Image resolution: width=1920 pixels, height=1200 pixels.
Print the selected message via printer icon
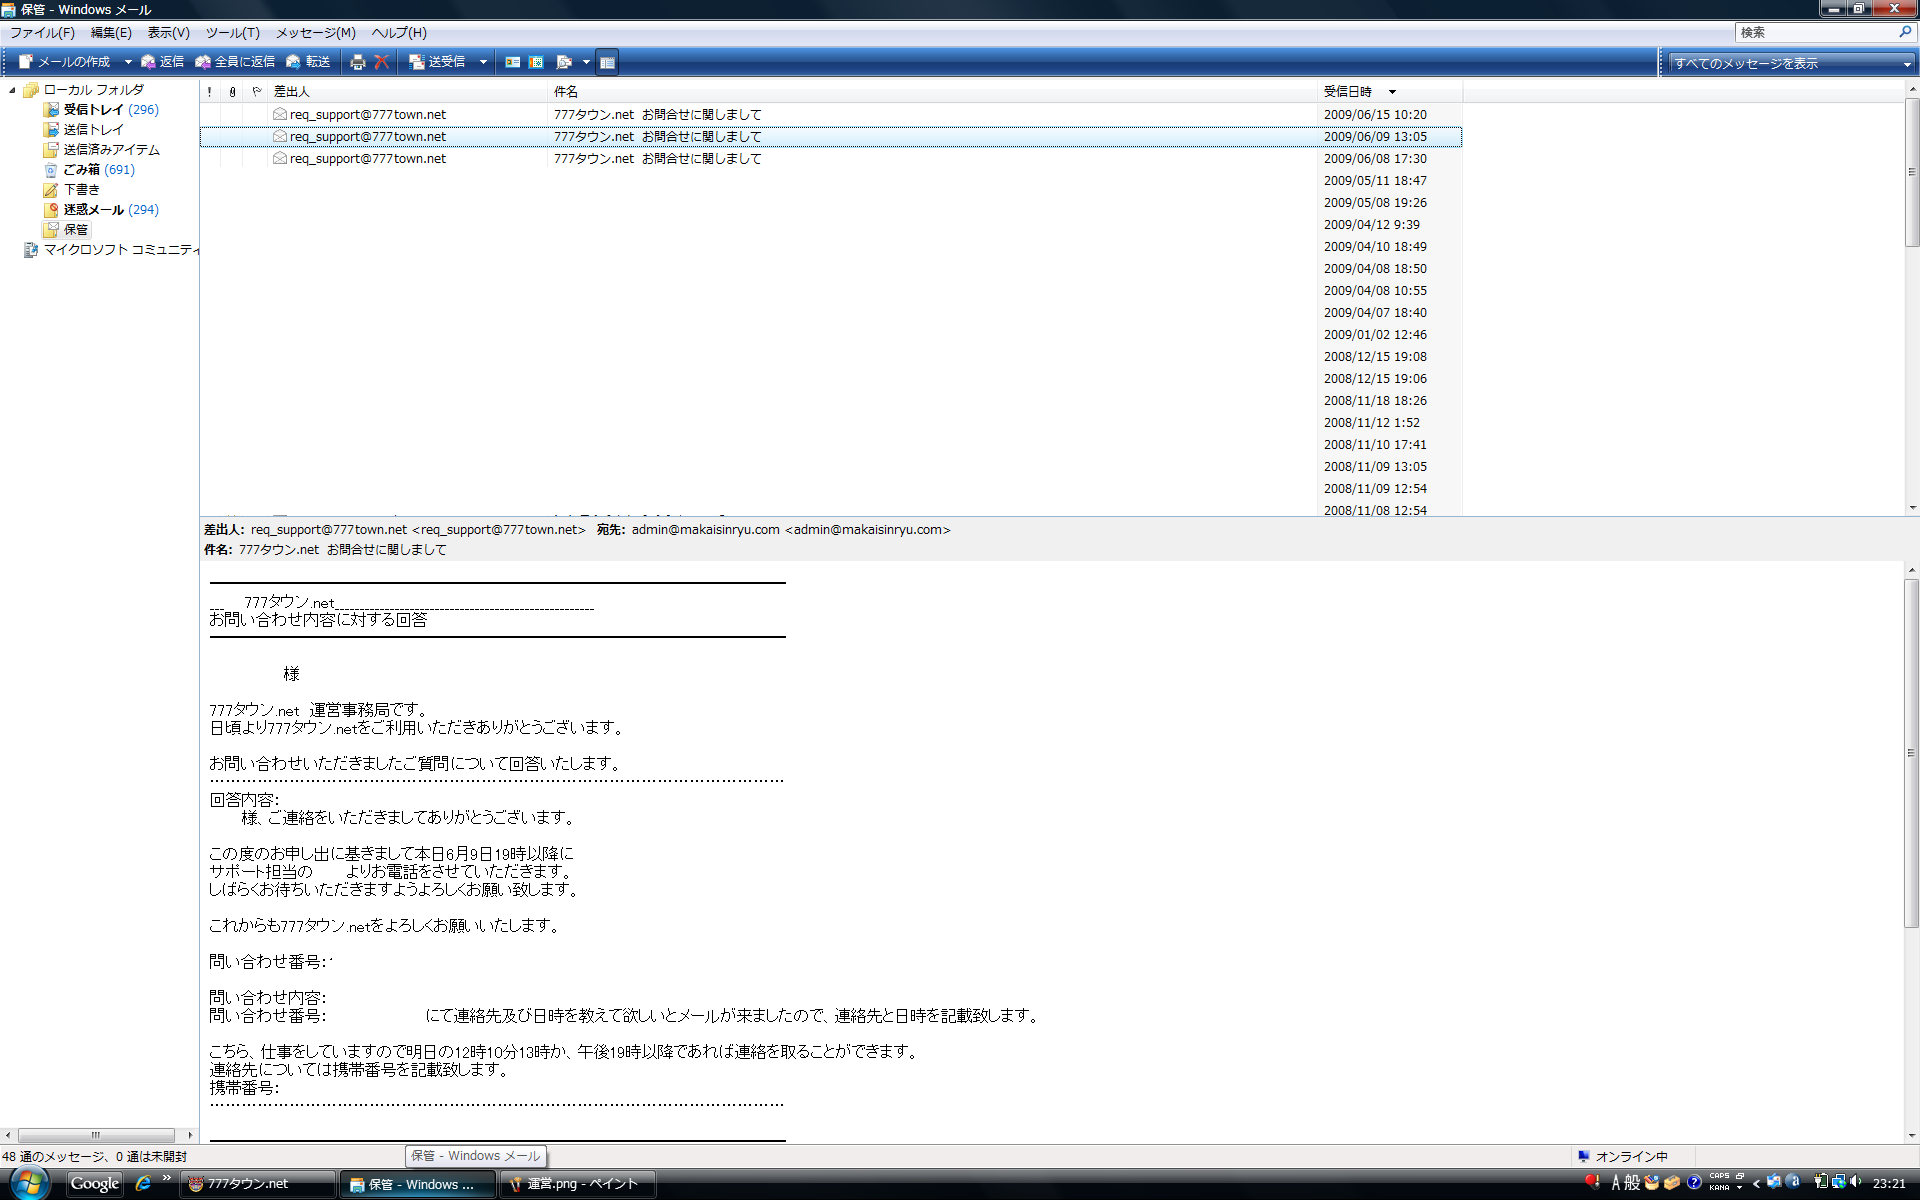[x=358, y=62]
